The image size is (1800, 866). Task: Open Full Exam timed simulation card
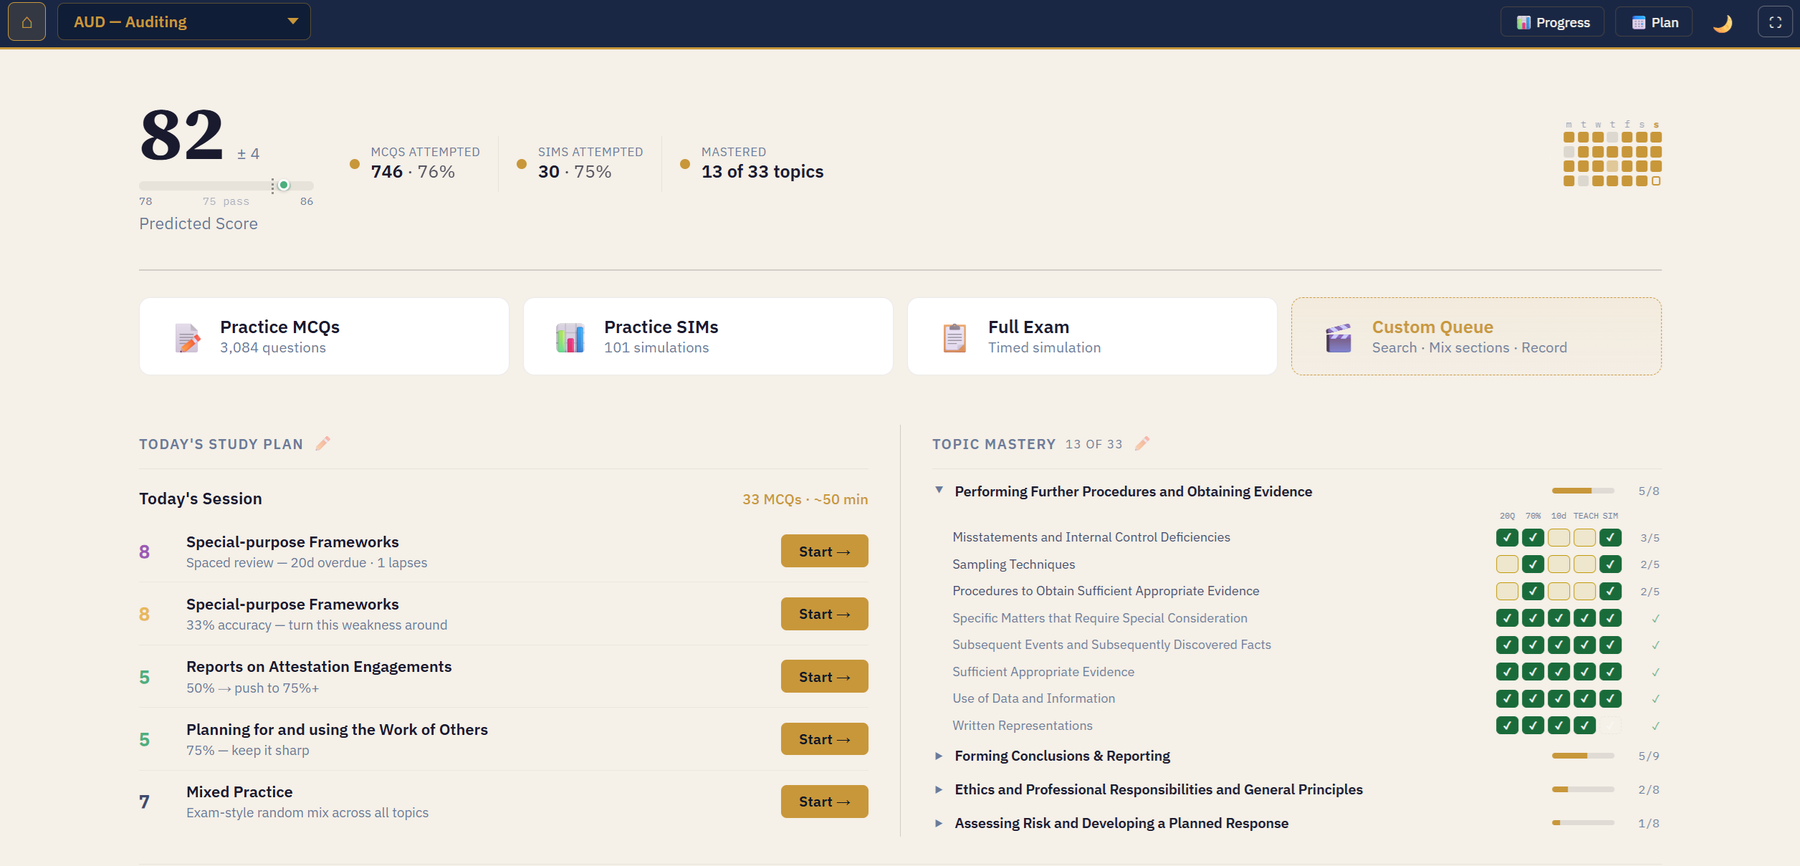click(1092, 336)
